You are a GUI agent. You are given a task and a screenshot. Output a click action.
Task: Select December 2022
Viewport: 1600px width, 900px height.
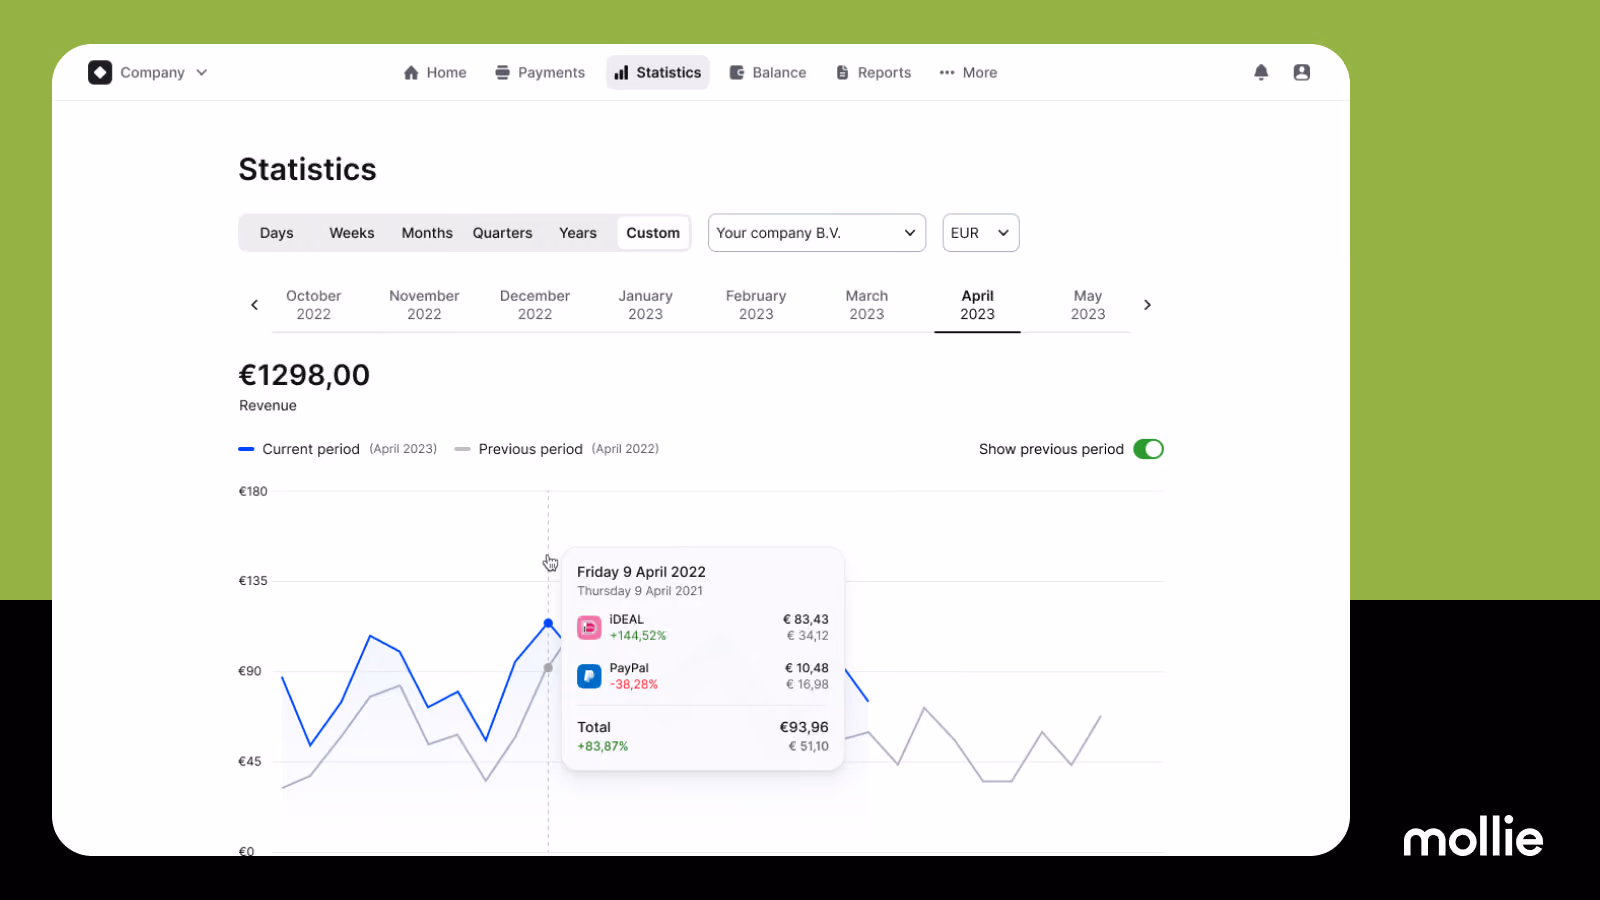click(535, 305)
